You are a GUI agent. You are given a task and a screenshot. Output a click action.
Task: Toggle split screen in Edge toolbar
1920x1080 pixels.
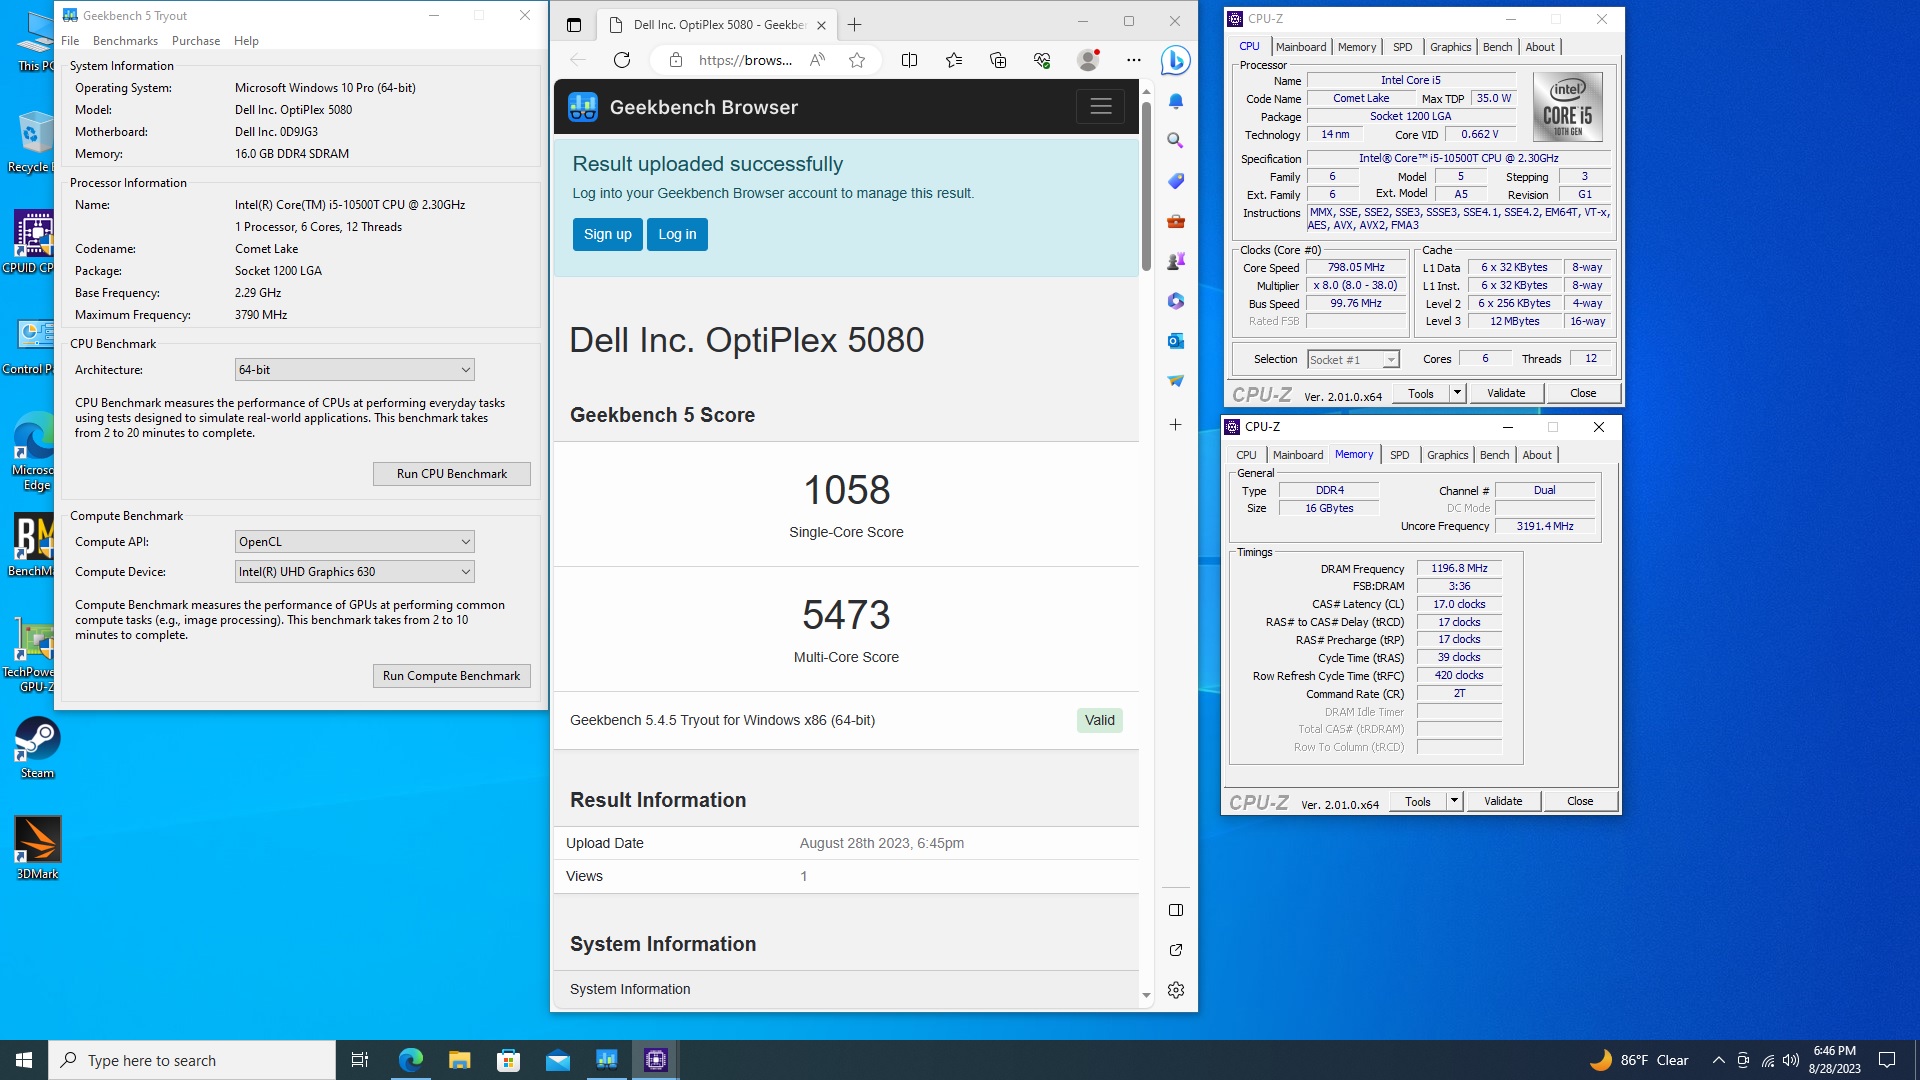[909, 60]
